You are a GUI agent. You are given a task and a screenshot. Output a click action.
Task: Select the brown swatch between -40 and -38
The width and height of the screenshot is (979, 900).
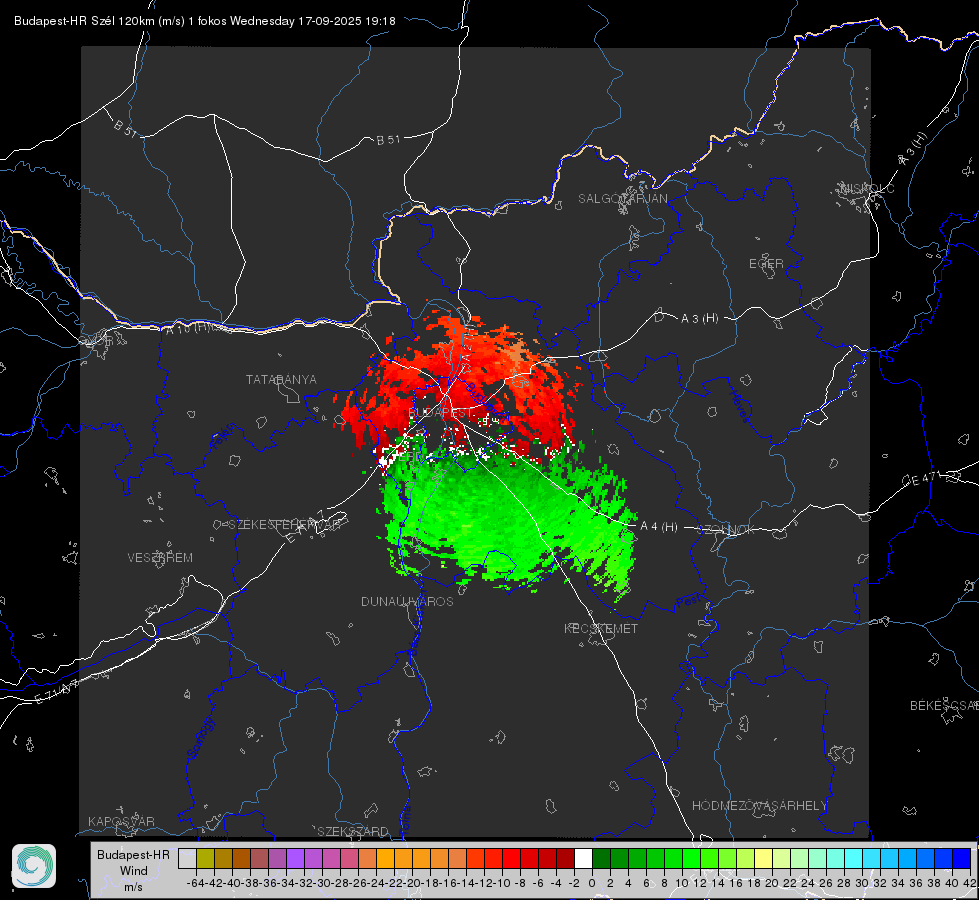[x=241, y=858]
